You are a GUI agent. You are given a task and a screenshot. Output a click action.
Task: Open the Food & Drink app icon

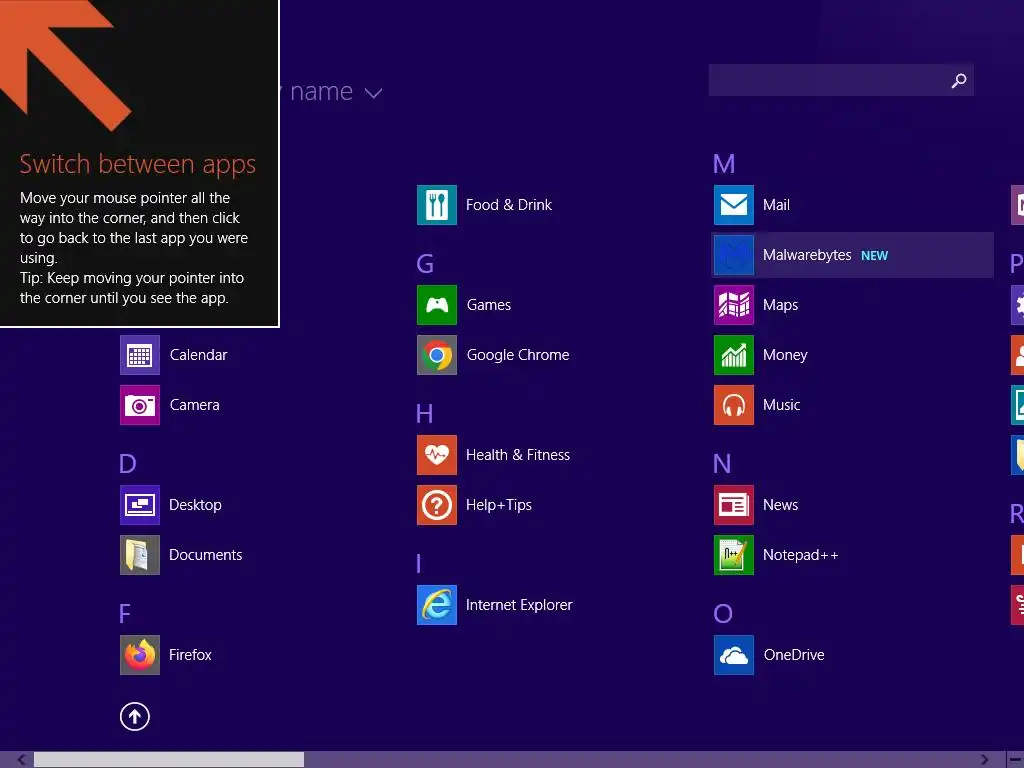[x=437, y=205]
